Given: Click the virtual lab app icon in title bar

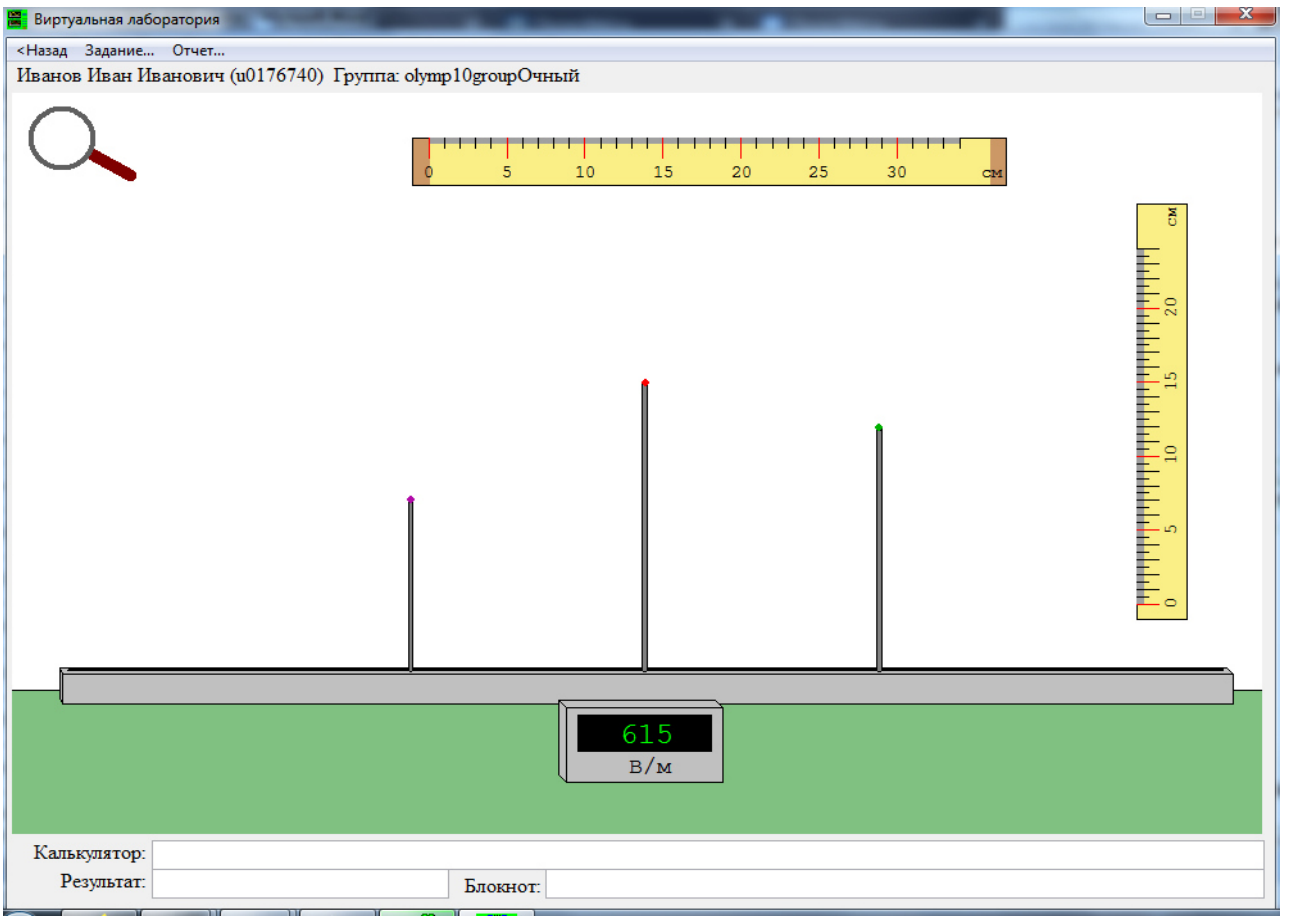Looking at the screenshot, I should (18, 19).
